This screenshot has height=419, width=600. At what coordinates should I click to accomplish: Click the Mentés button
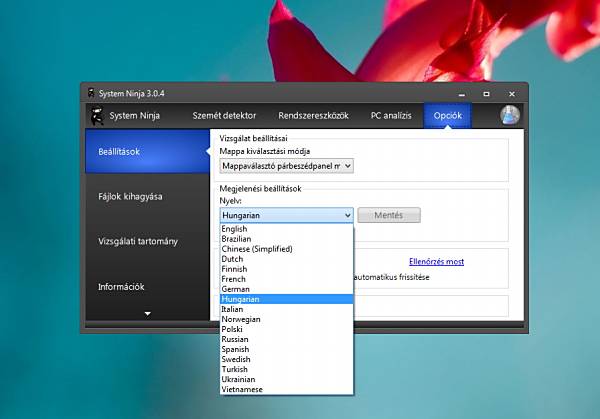[389, 215]
